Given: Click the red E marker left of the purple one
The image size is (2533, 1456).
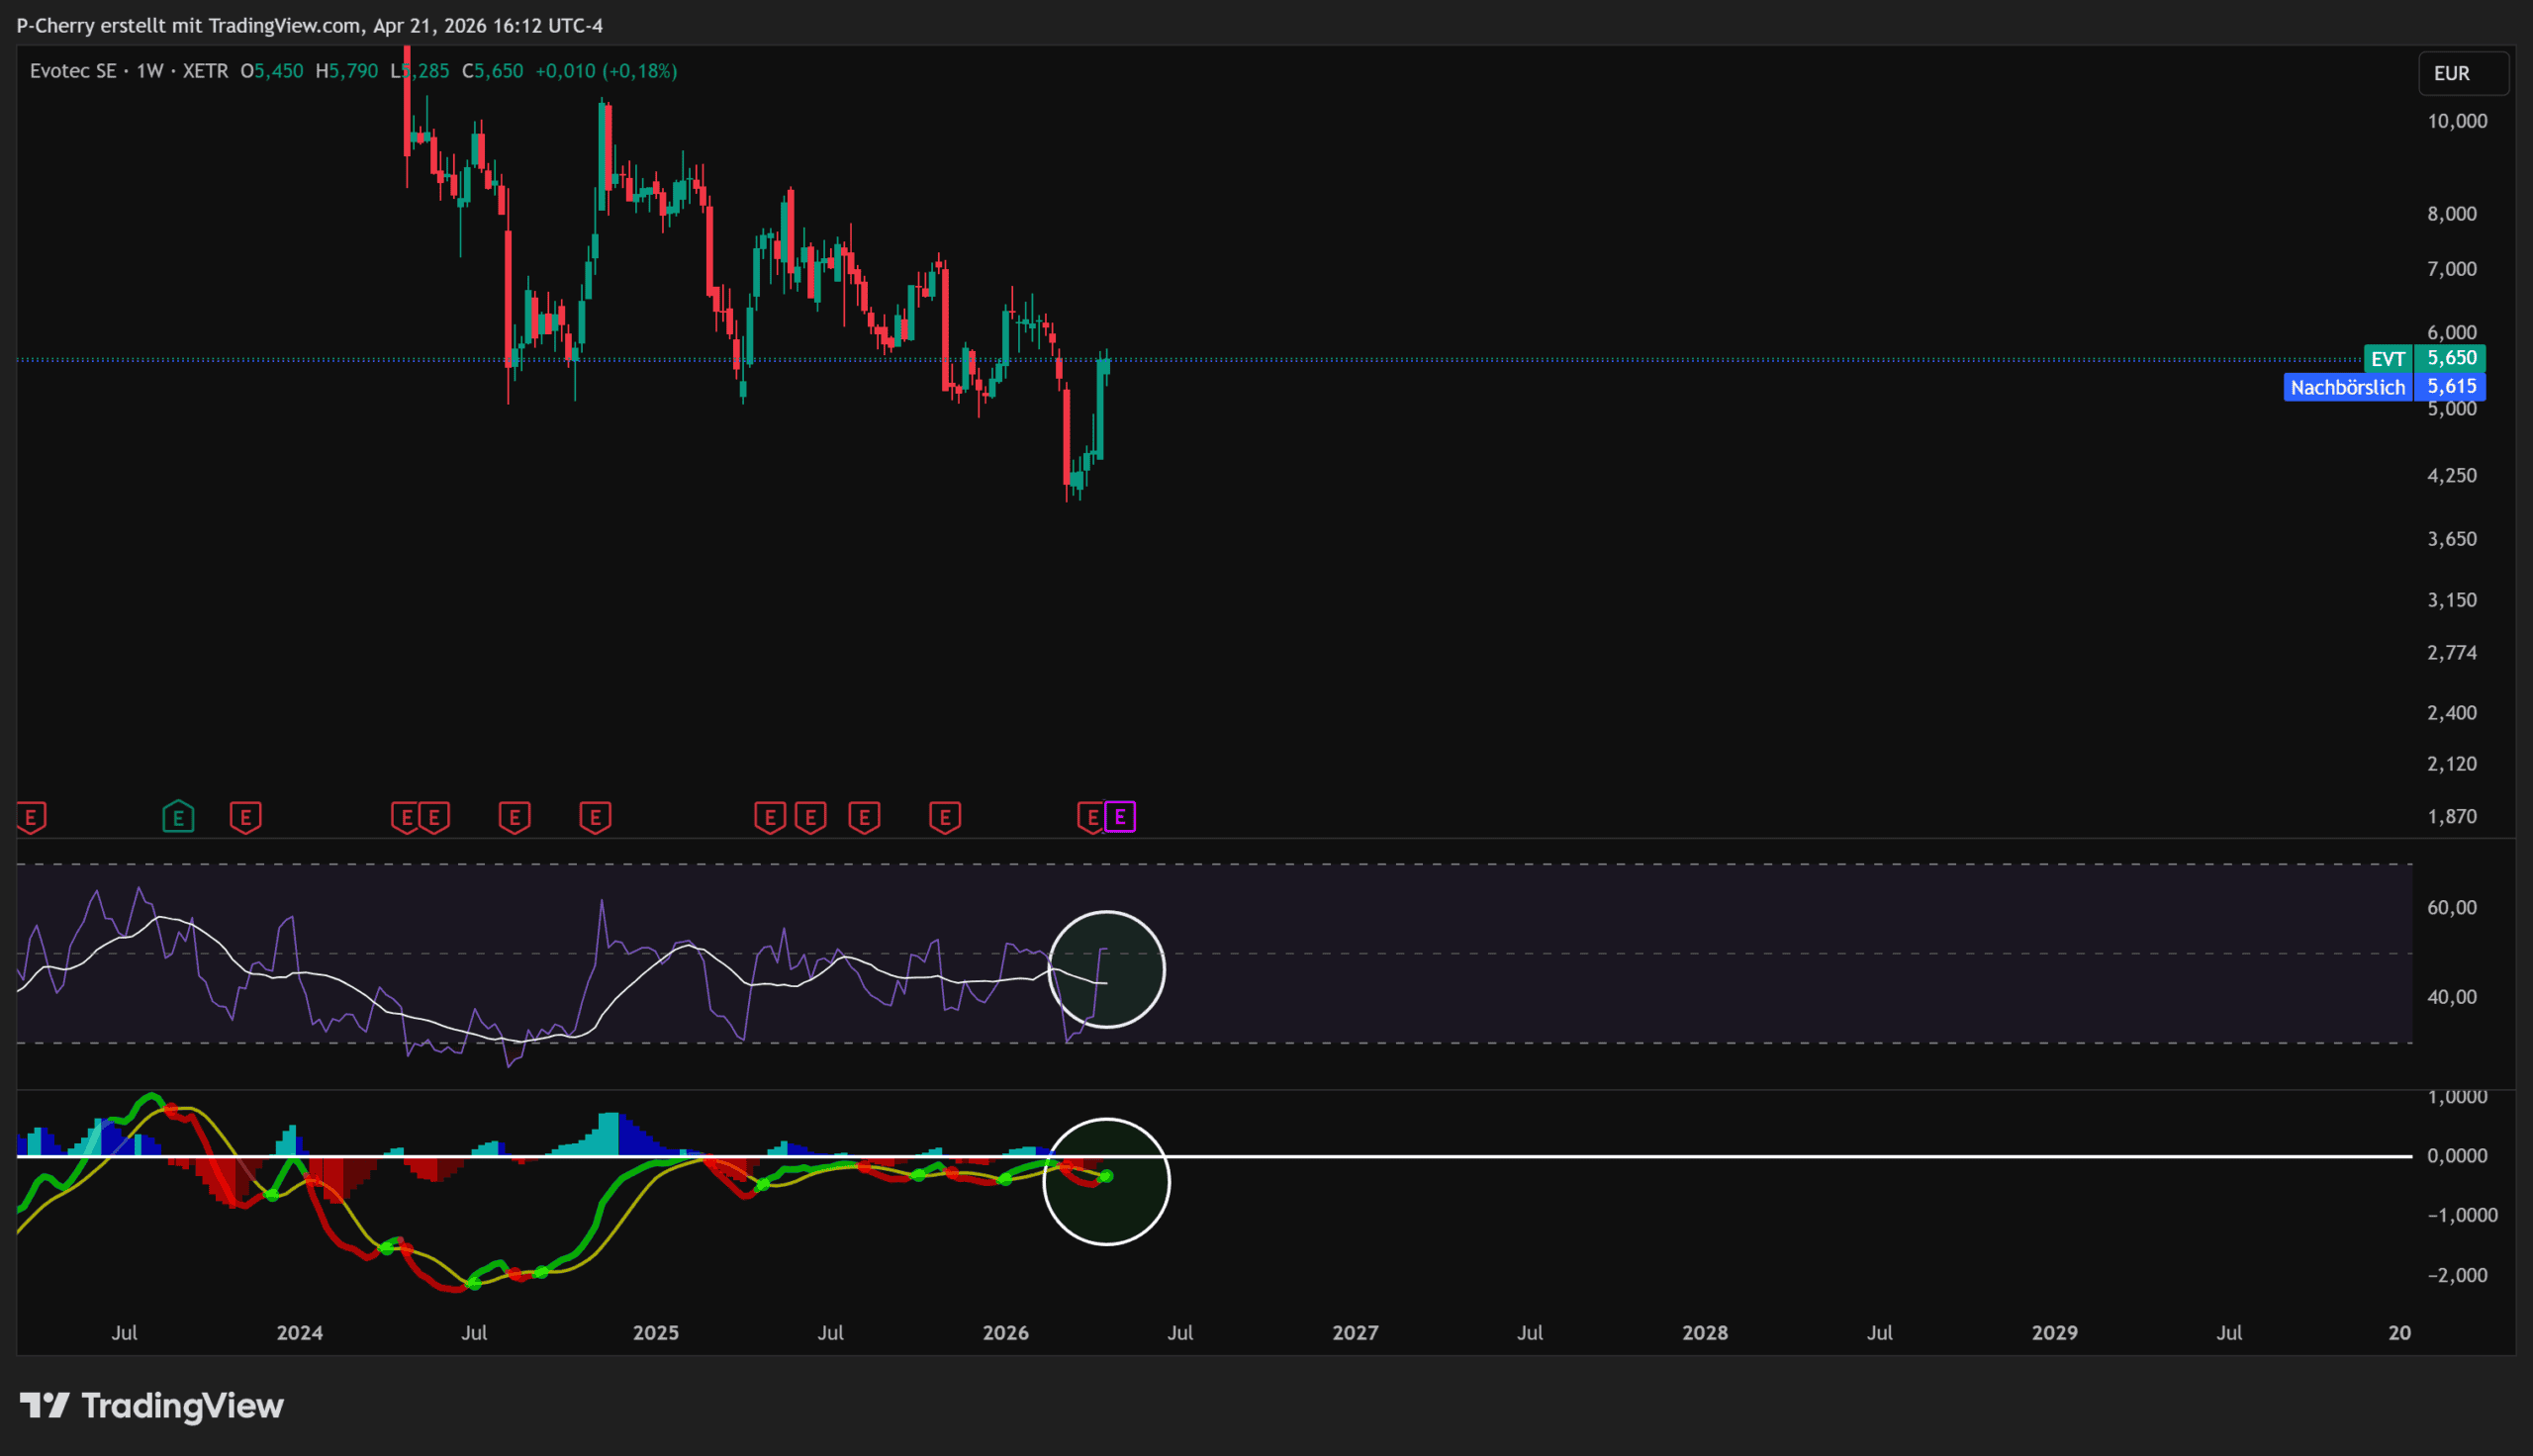Looking at the screenshot, I should point(1091,817).
